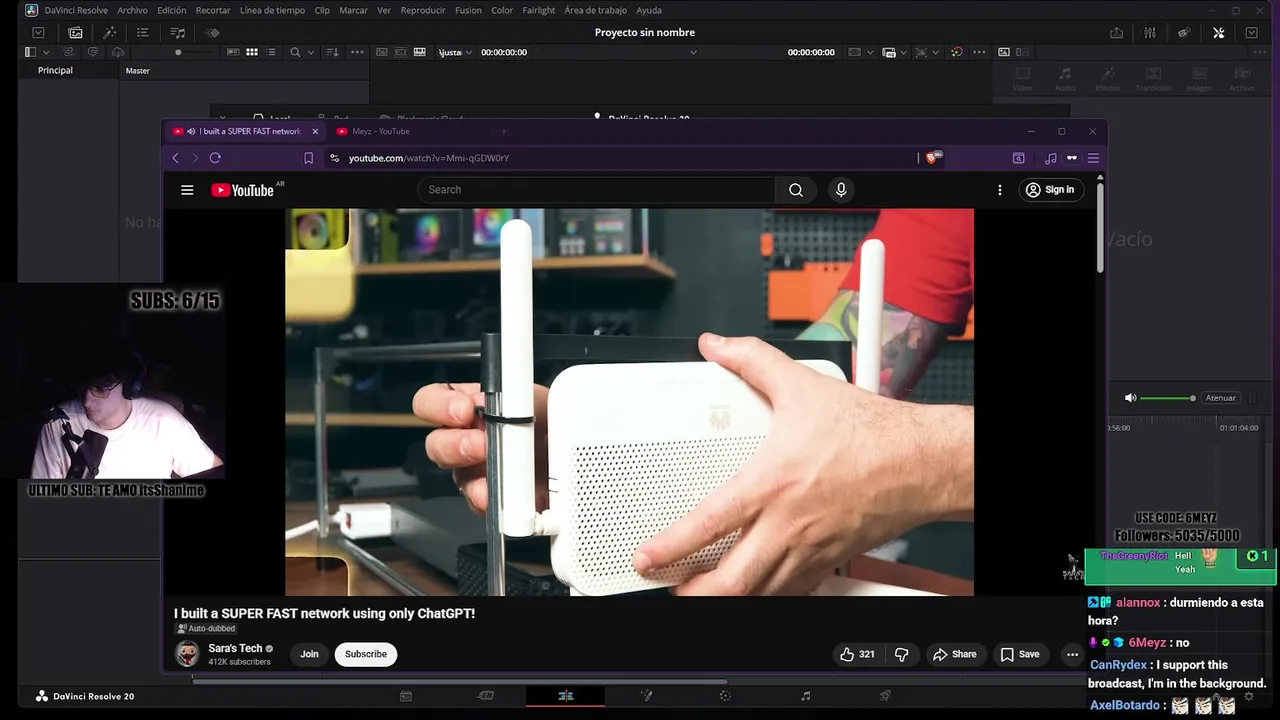Open the source clip name dropdown
This screenshot has width=1280, height=720.
(x=693, y=52)
